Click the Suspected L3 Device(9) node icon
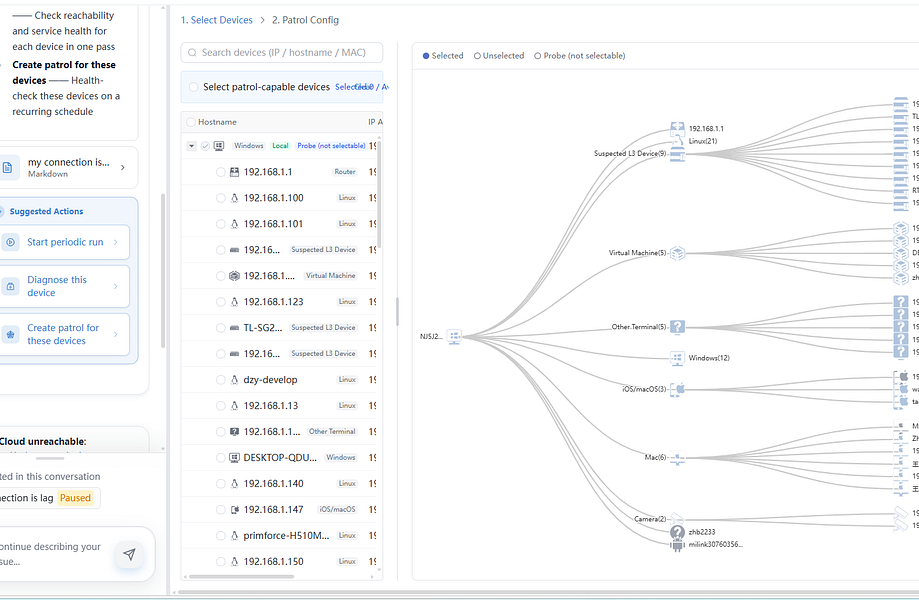Screen dimensions: 919x600 coord(678,154)
